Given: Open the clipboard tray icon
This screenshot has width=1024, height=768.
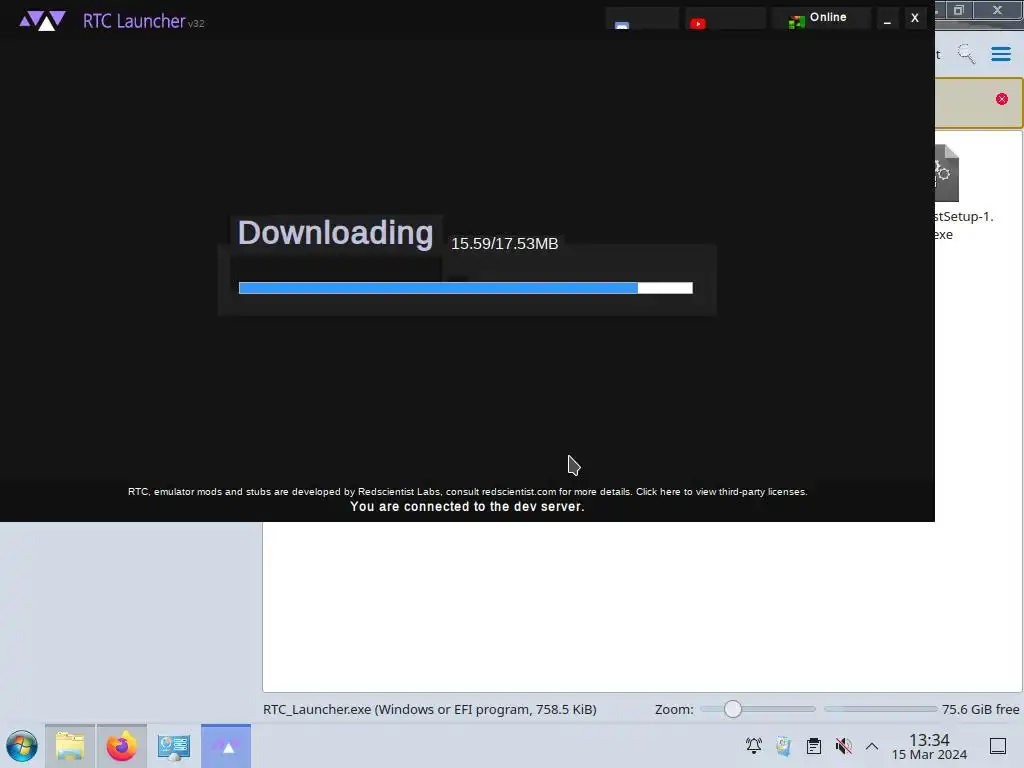Looking at the screenshot, I should pyautogui.click(x=814, y=746).
